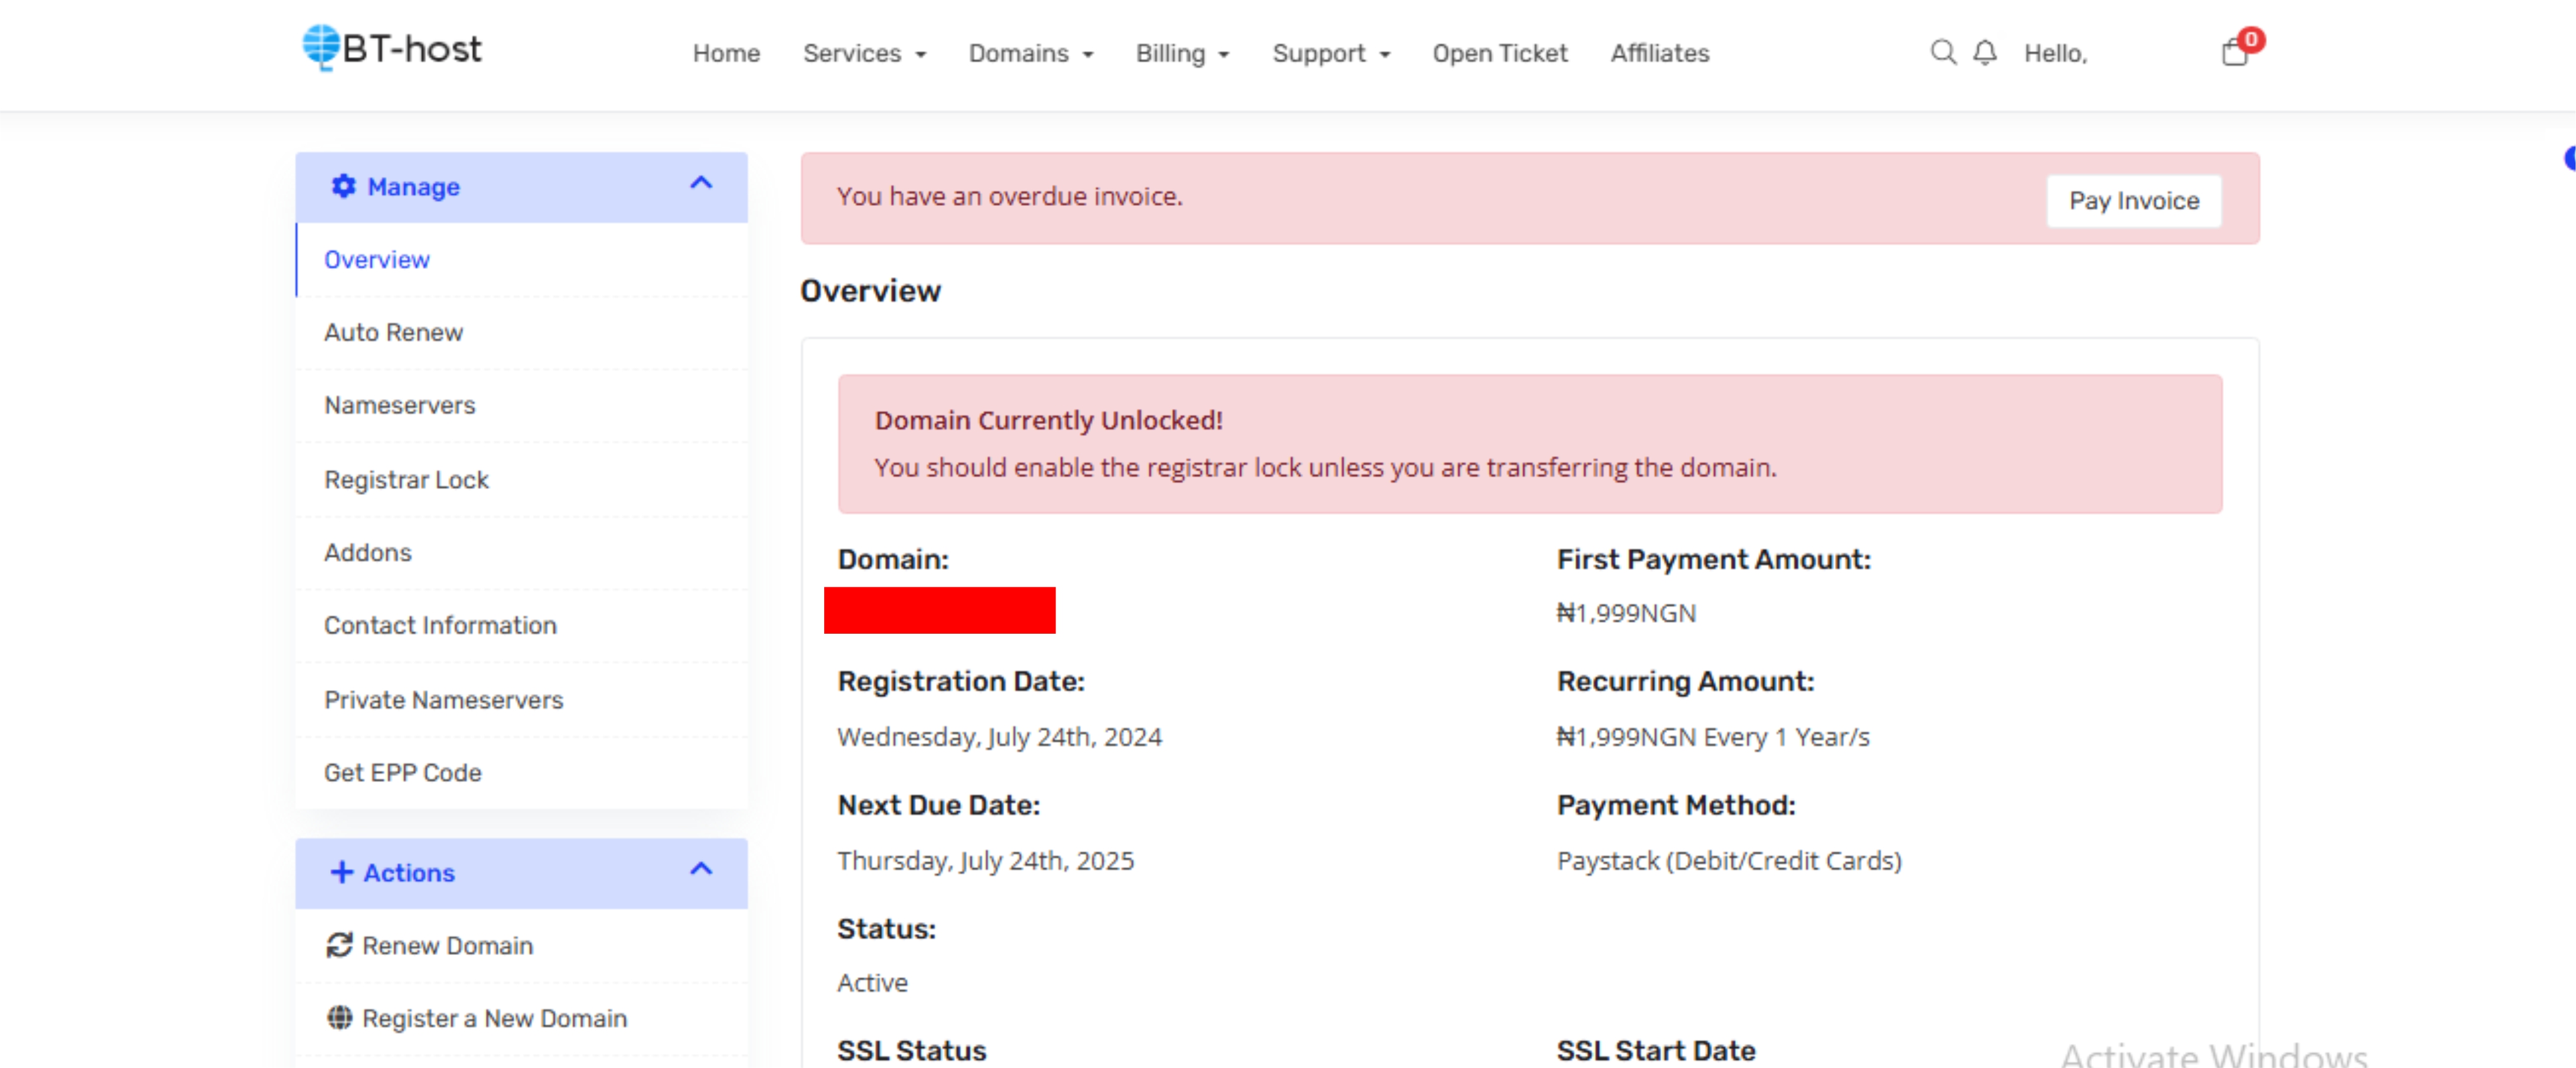This screenshot has height=1068, width=2576.
Task: Open the search magnifier icon
Action: pos(1942,52)
